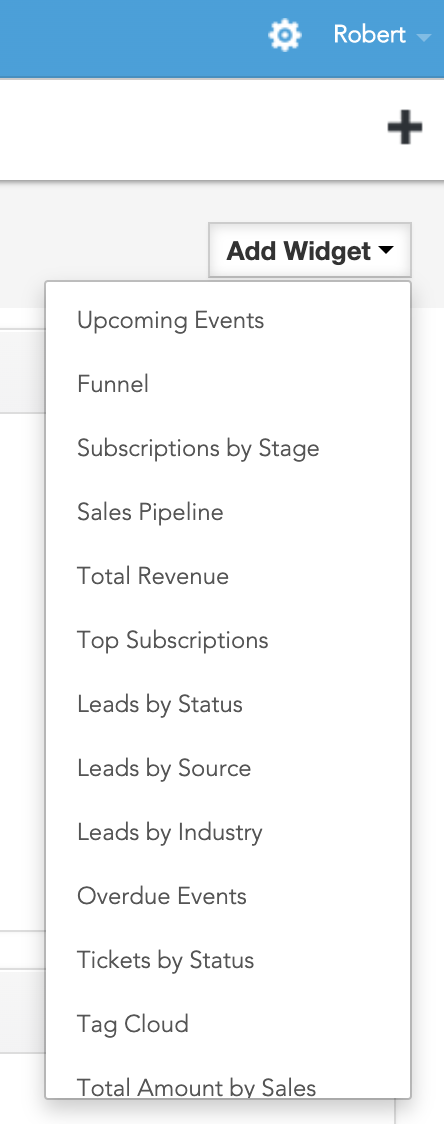Choose Total Amount by Sales option
This screenshot has height=1124, width=444.
[x=197, y=1088]
